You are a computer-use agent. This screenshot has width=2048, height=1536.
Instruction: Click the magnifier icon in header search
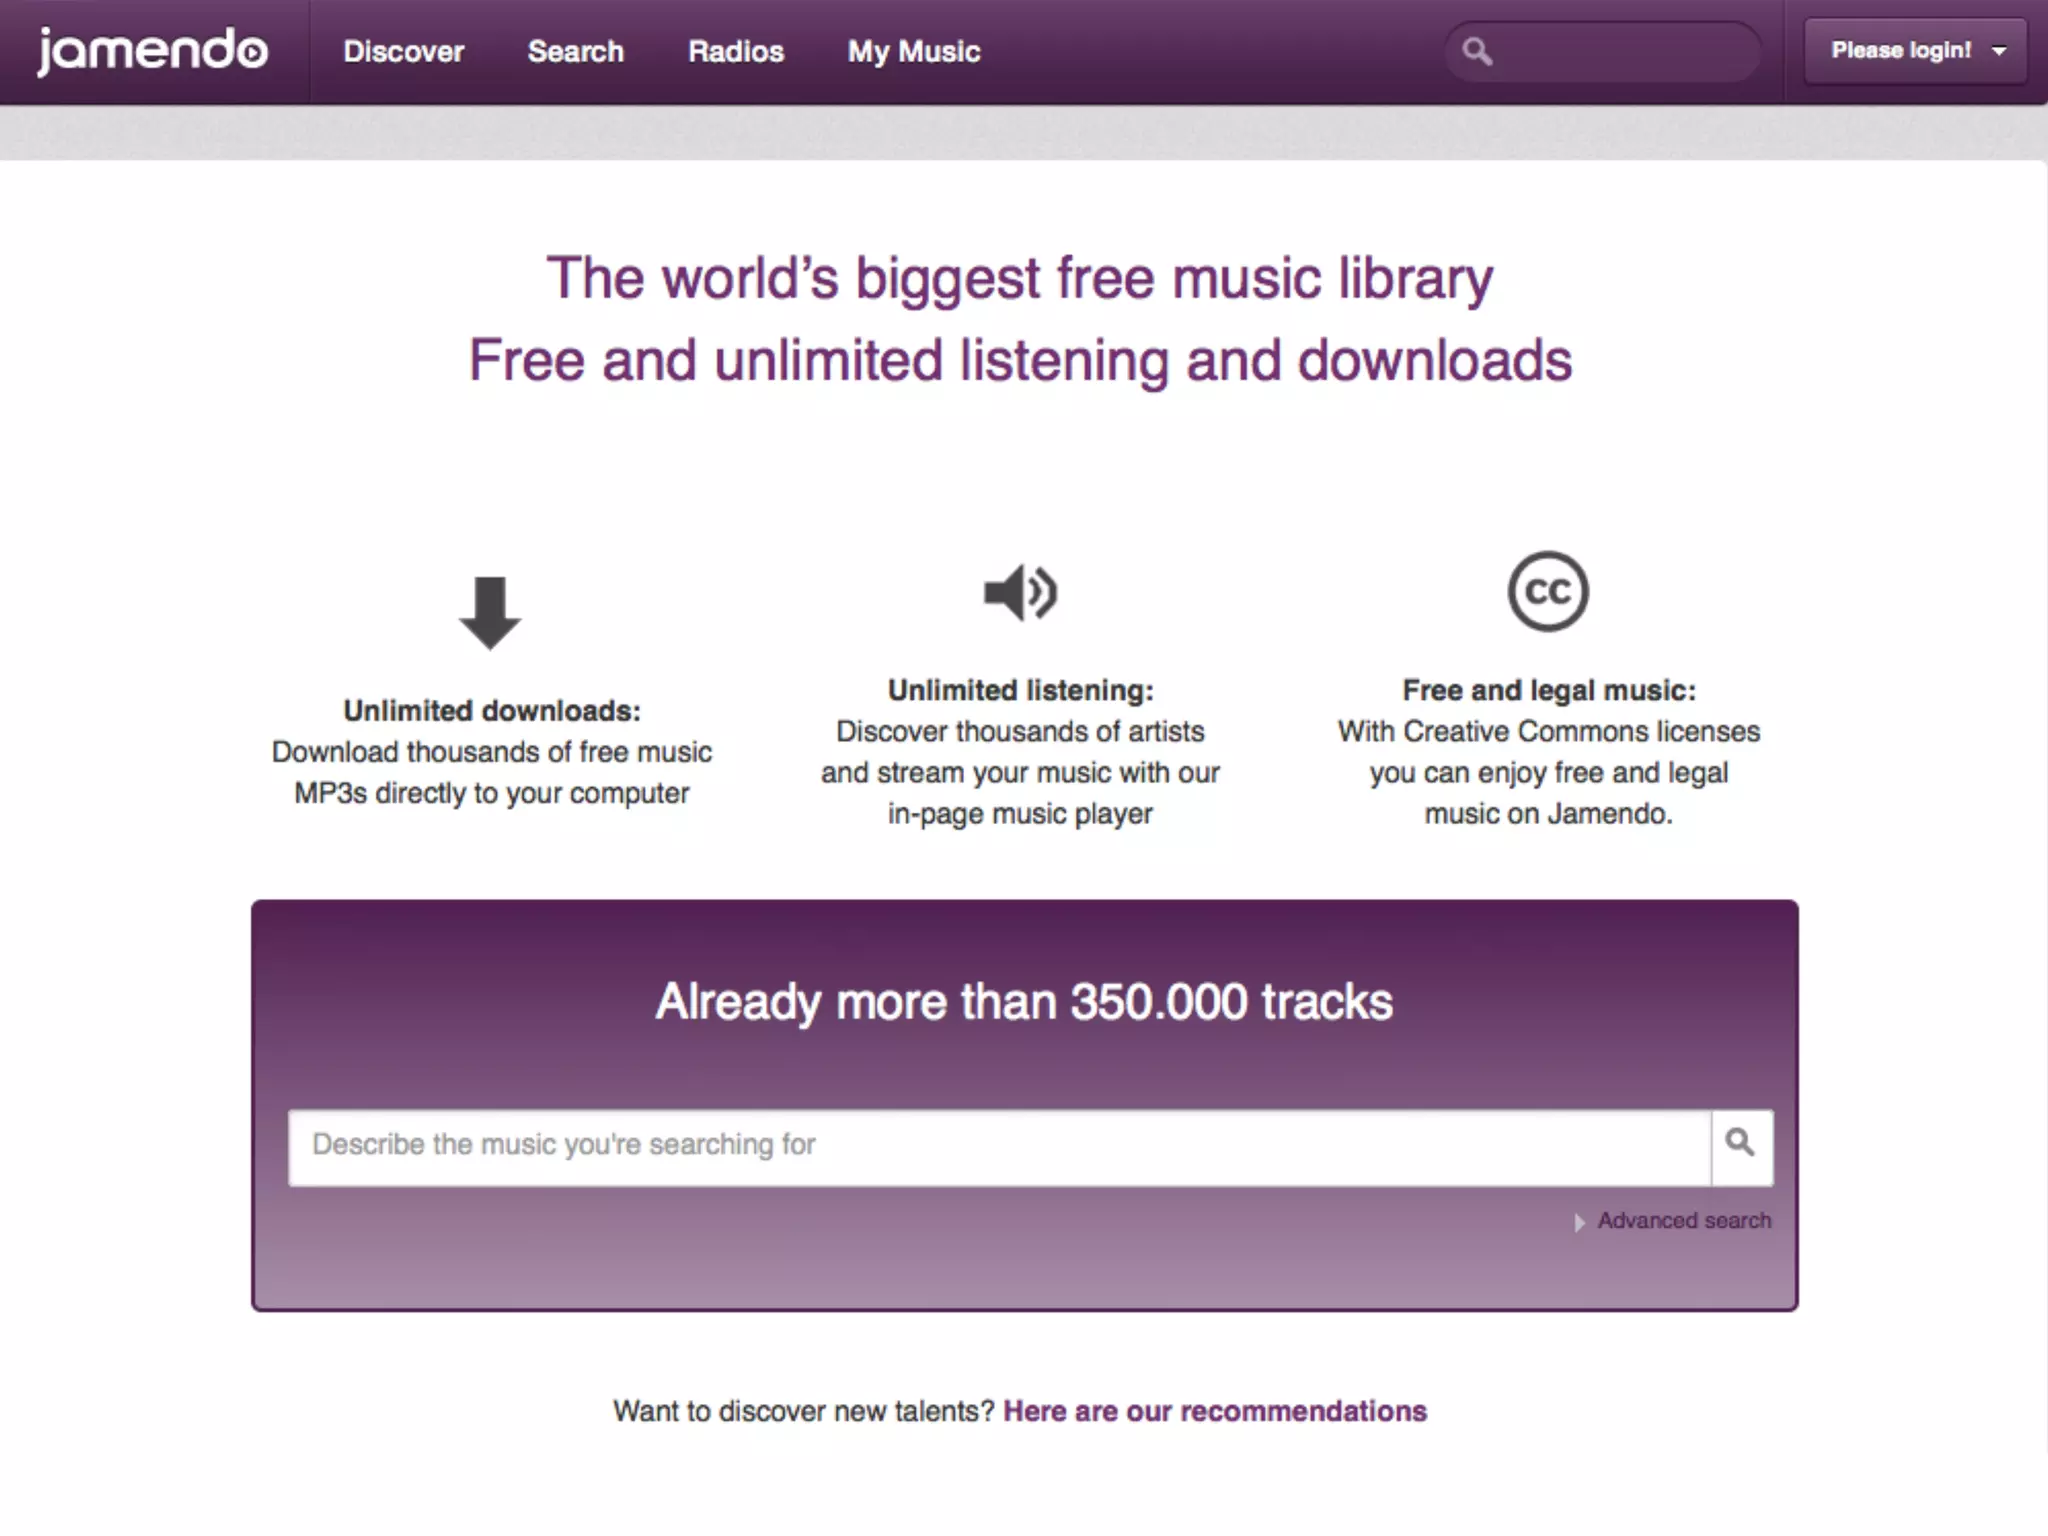click(x=1477, y=51)
